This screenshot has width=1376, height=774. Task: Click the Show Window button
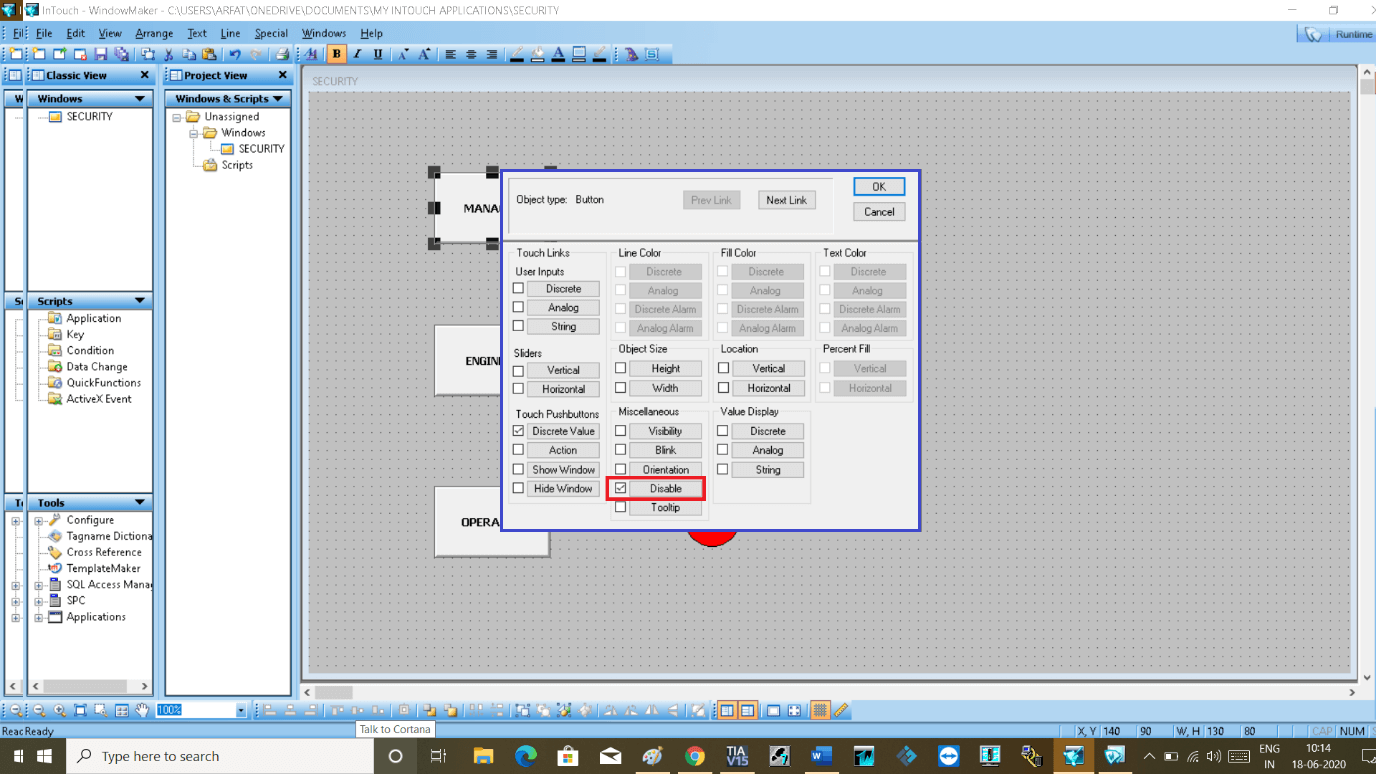click(563, 470)
